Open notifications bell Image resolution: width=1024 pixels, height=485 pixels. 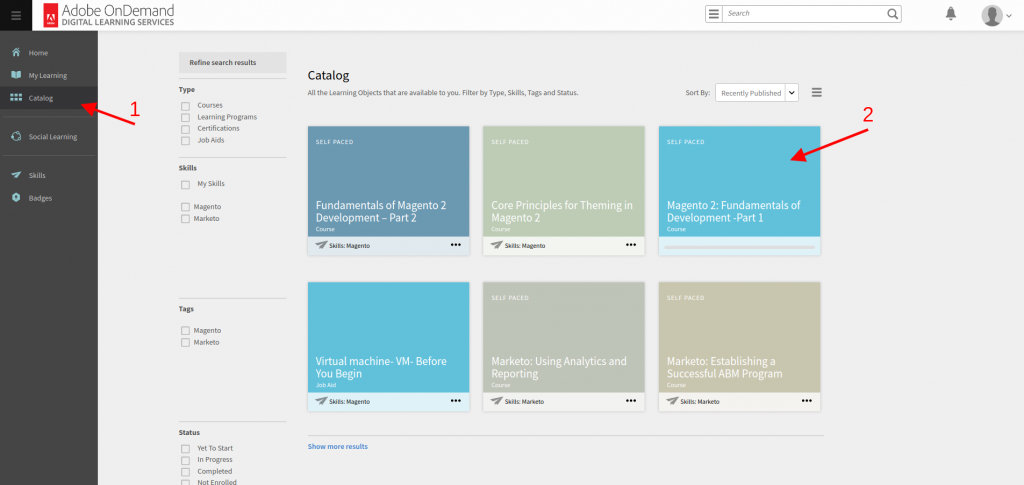point(951,14)
